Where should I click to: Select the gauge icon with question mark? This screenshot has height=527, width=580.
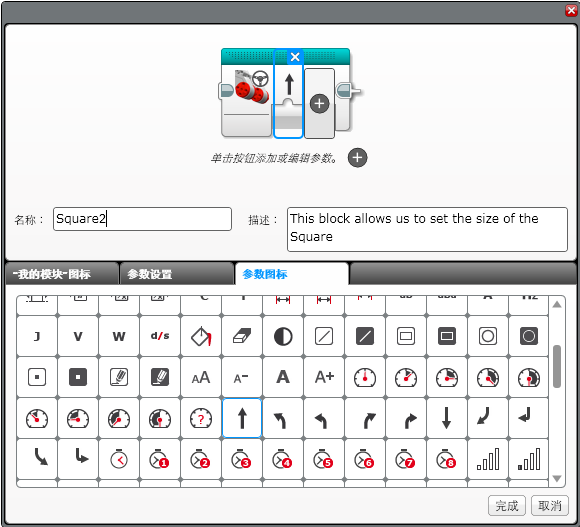click(x=201, y=418)
